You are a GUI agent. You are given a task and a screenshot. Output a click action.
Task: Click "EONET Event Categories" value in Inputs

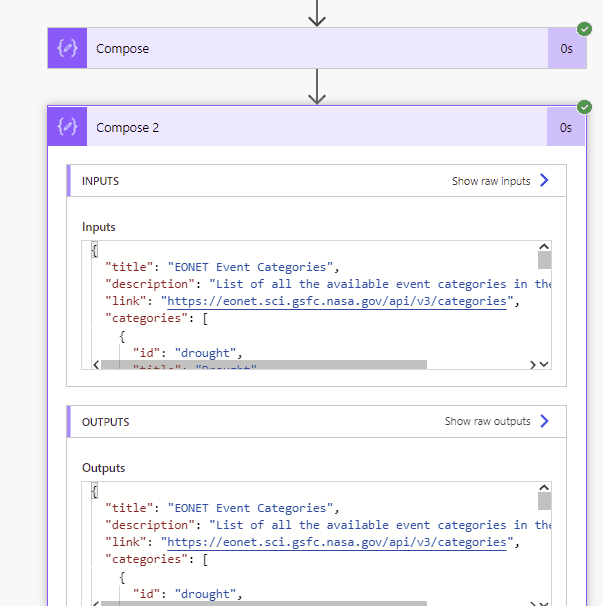click(x=250, y=267)
